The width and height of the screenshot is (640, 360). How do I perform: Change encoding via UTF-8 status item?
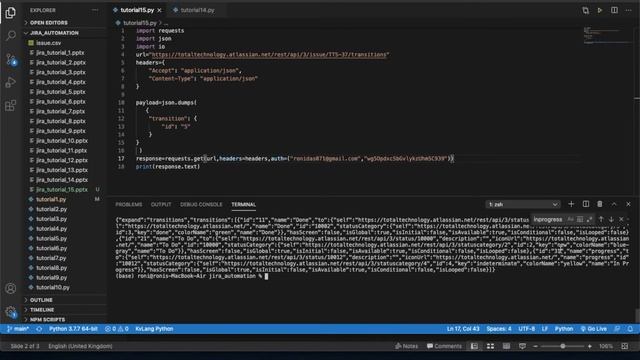527,329
